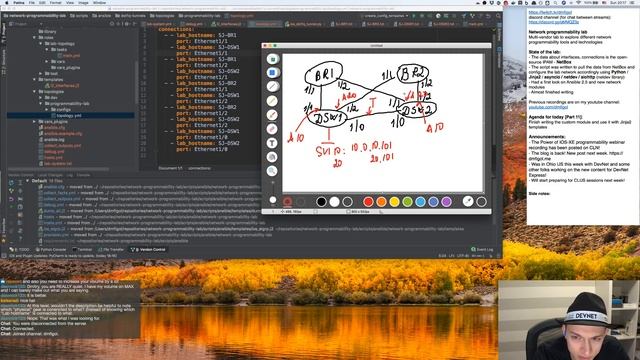640x360 pixels.
Task: Select the red brush tool in sketch toolbar
Action: (273, 115)
